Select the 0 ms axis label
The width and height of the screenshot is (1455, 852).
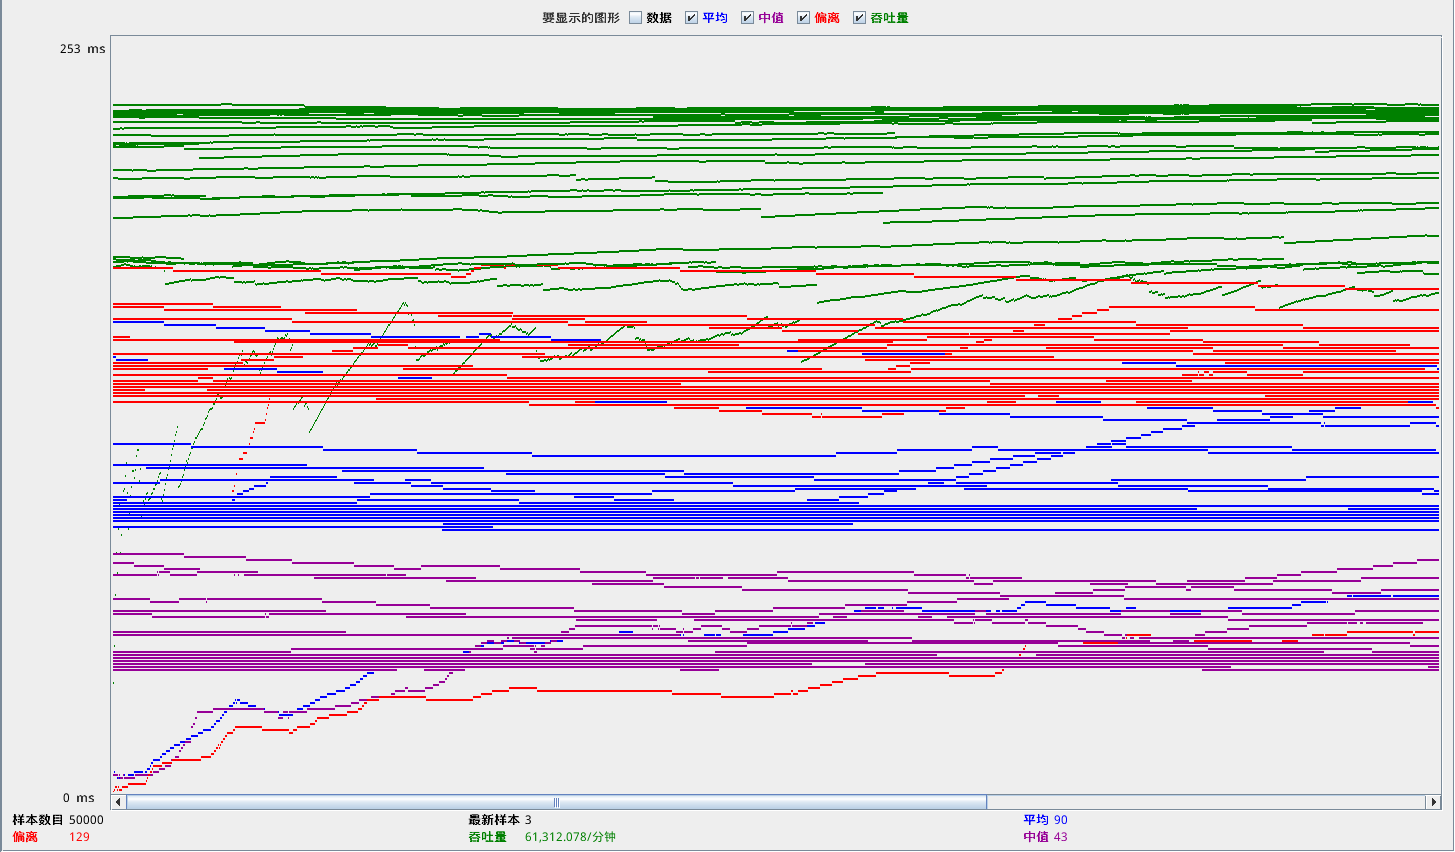click(78, 798)
